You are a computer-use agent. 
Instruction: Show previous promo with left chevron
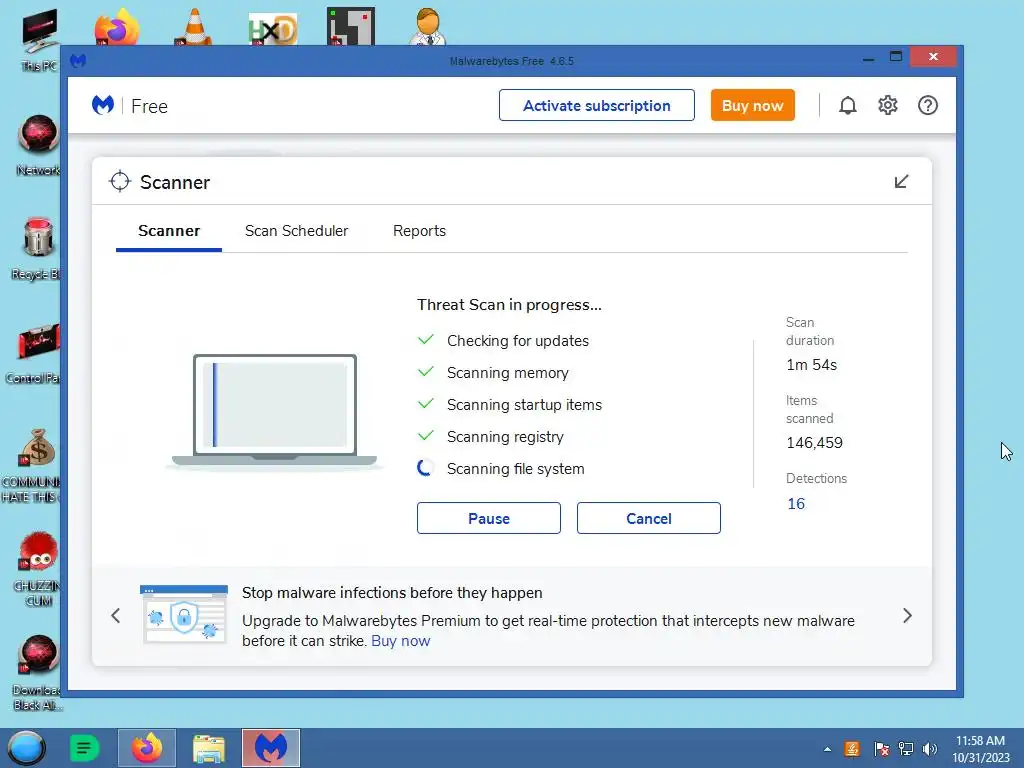(x=116, y=616)
